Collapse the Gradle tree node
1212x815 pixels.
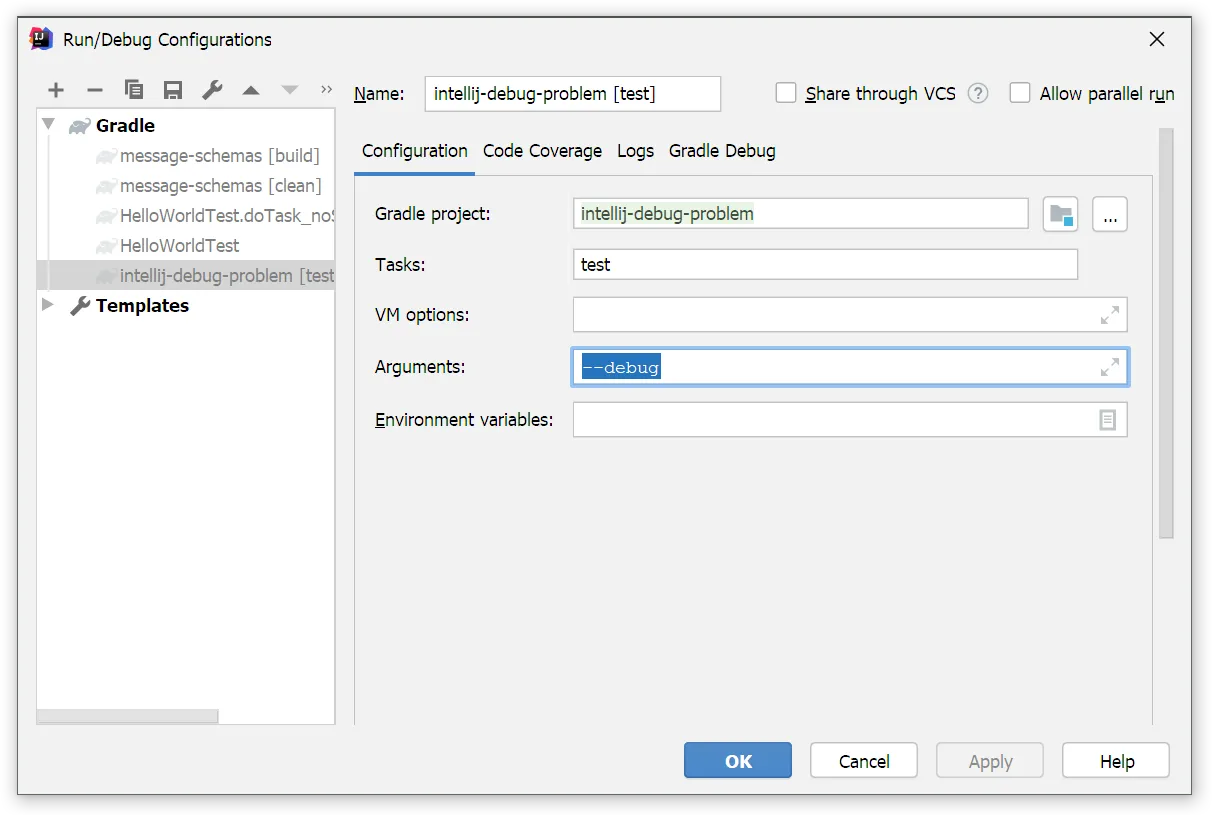click(x=48, y=125)
